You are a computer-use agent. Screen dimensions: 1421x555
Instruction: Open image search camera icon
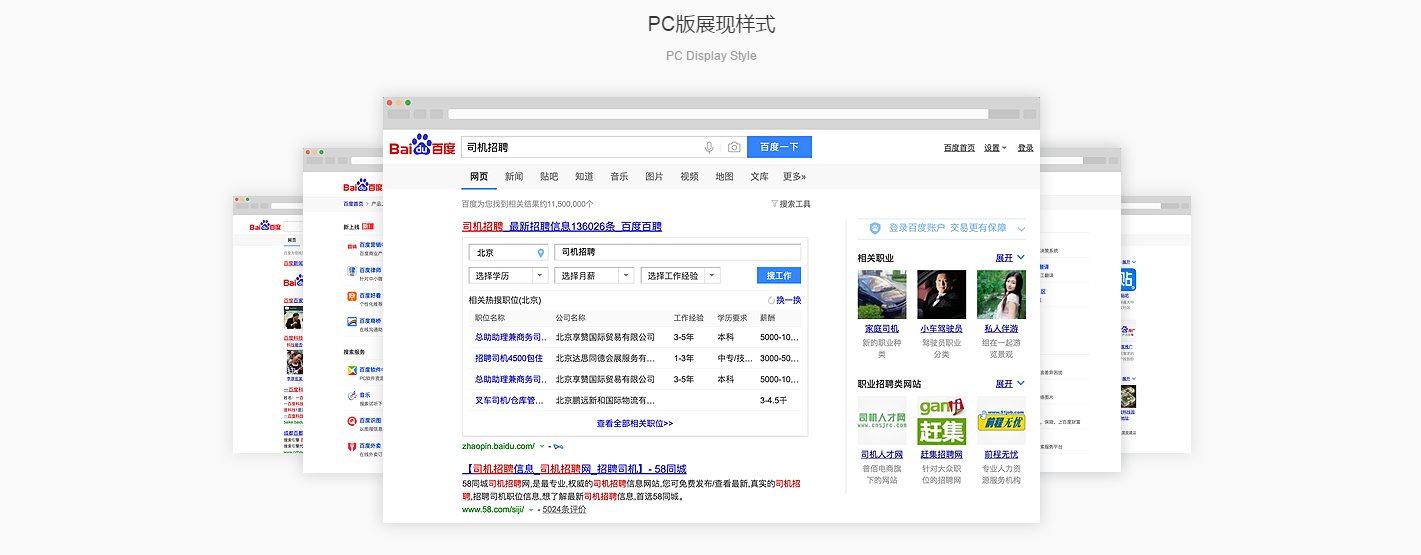[x=734, y=147]
